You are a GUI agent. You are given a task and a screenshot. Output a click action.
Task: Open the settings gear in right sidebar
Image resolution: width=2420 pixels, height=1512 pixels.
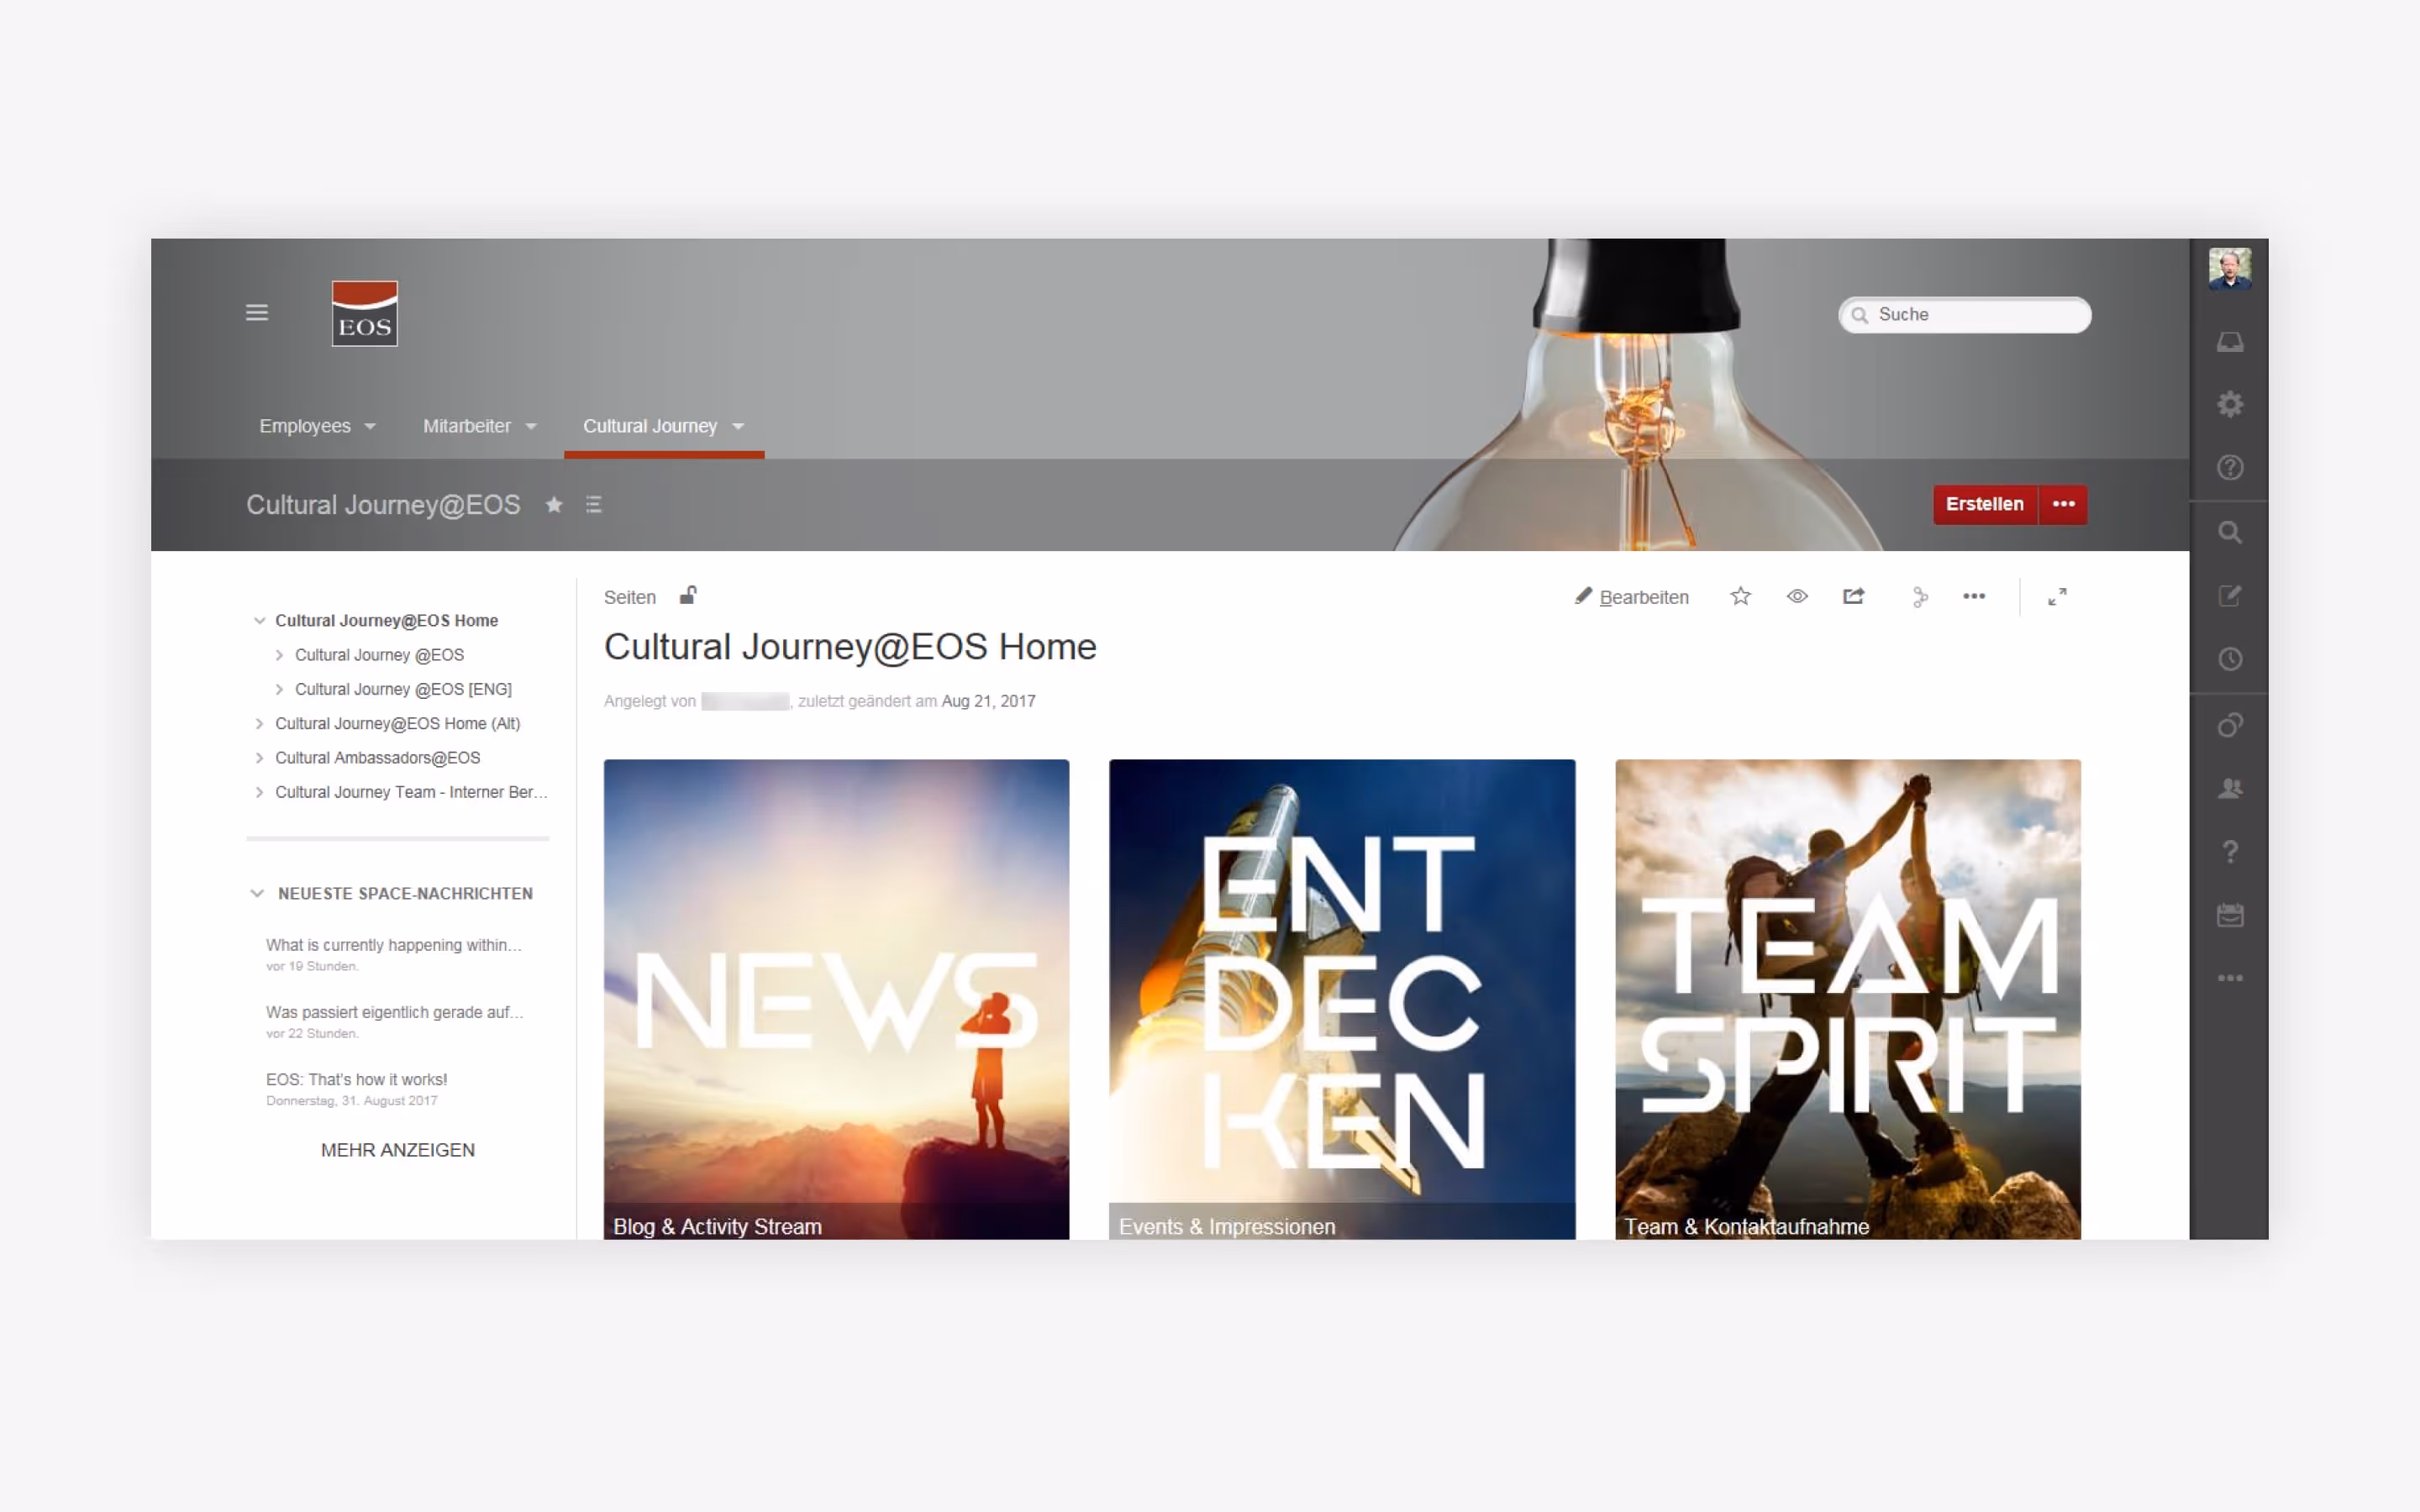(2229, 404)
